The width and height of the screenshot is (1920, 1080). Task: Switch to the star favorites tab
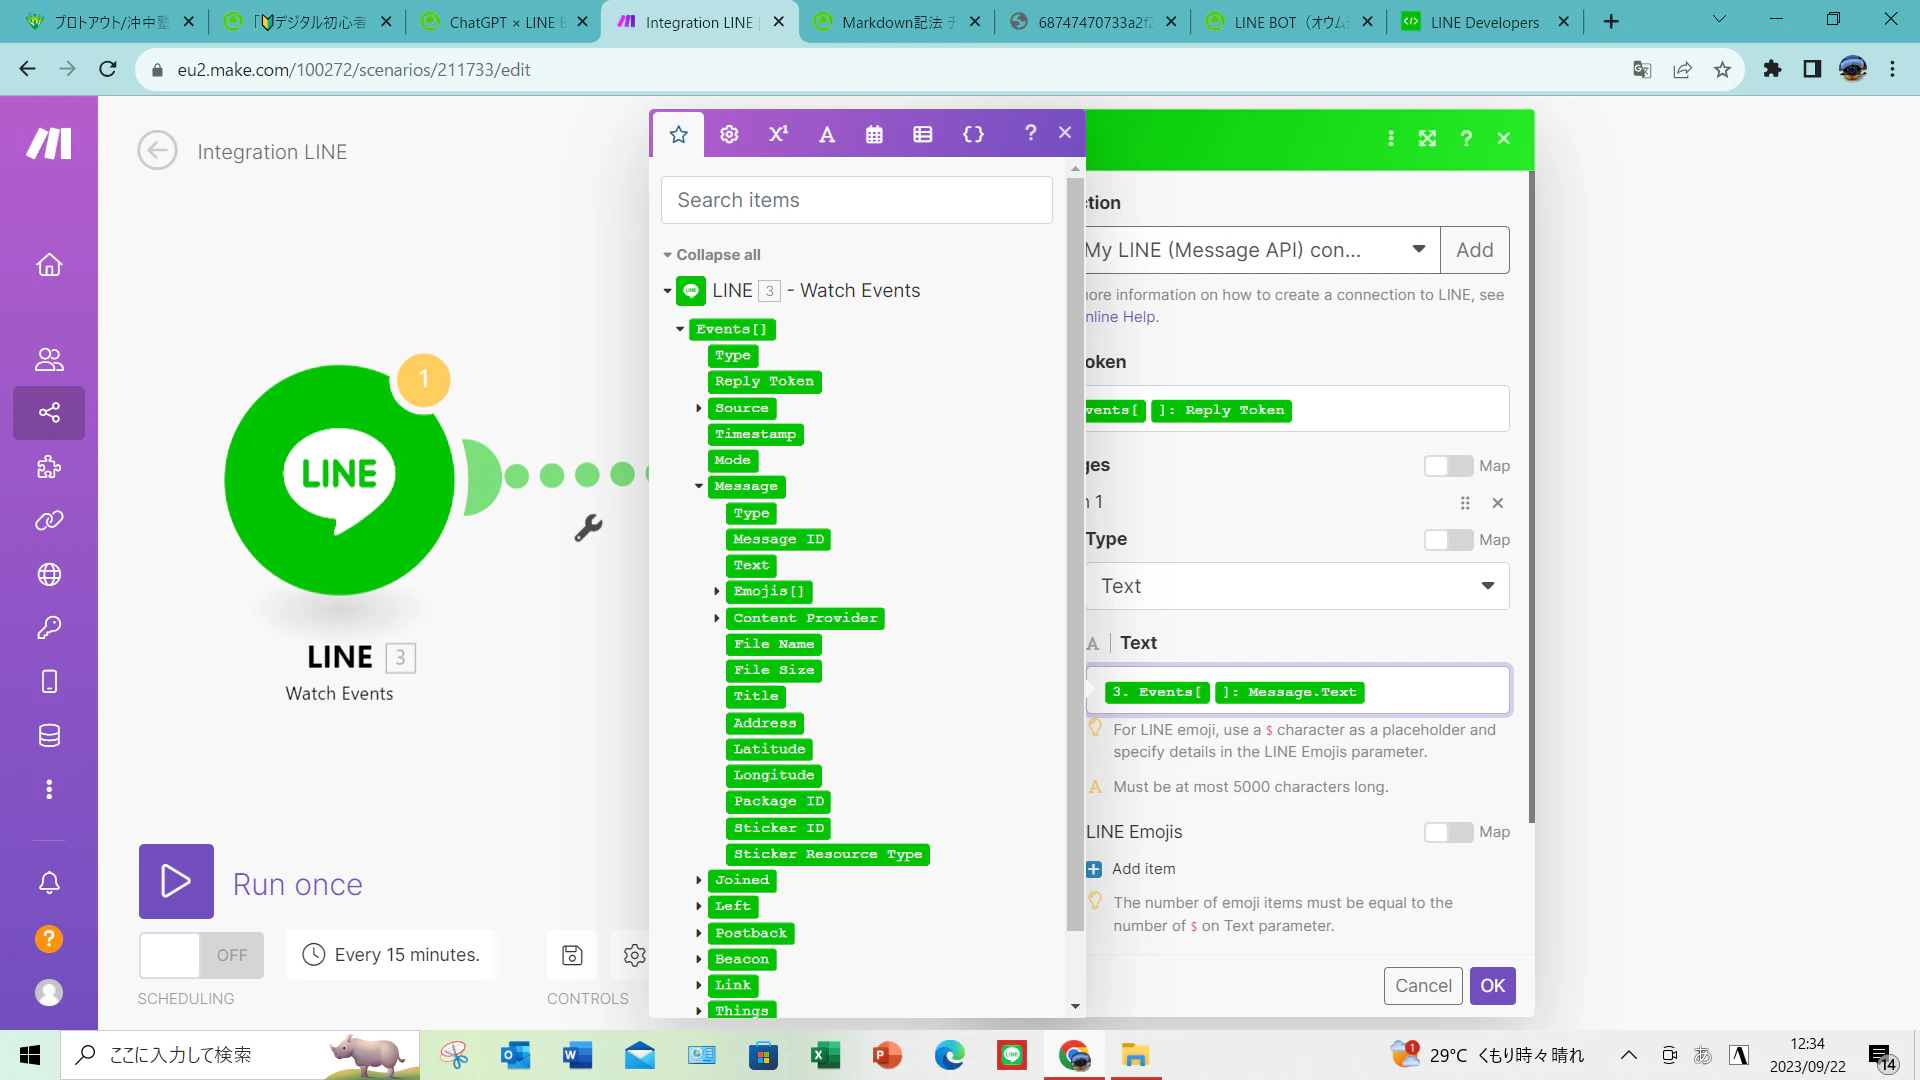click(x=679, y=134)
